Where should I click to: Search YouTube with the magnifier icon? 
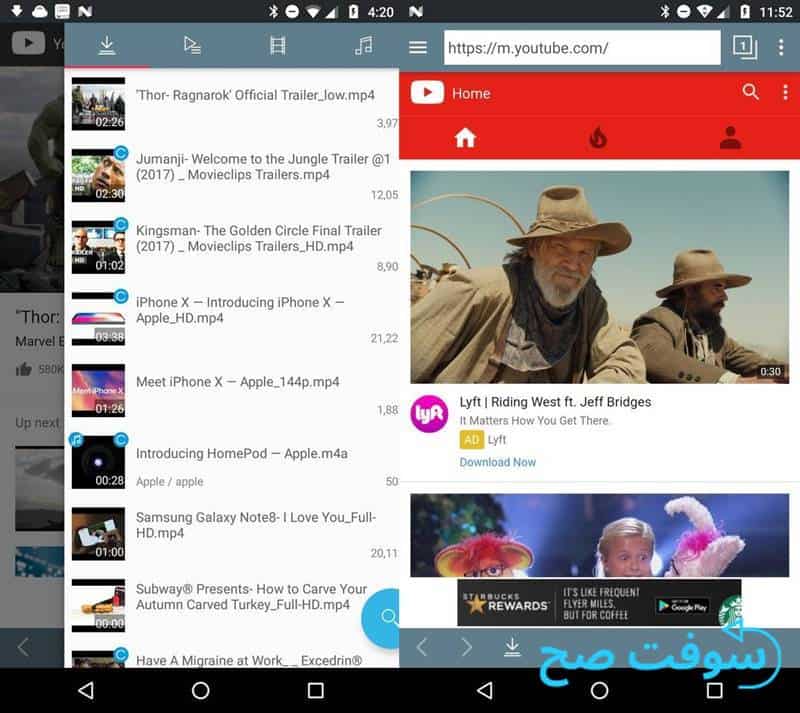point(751,92)
